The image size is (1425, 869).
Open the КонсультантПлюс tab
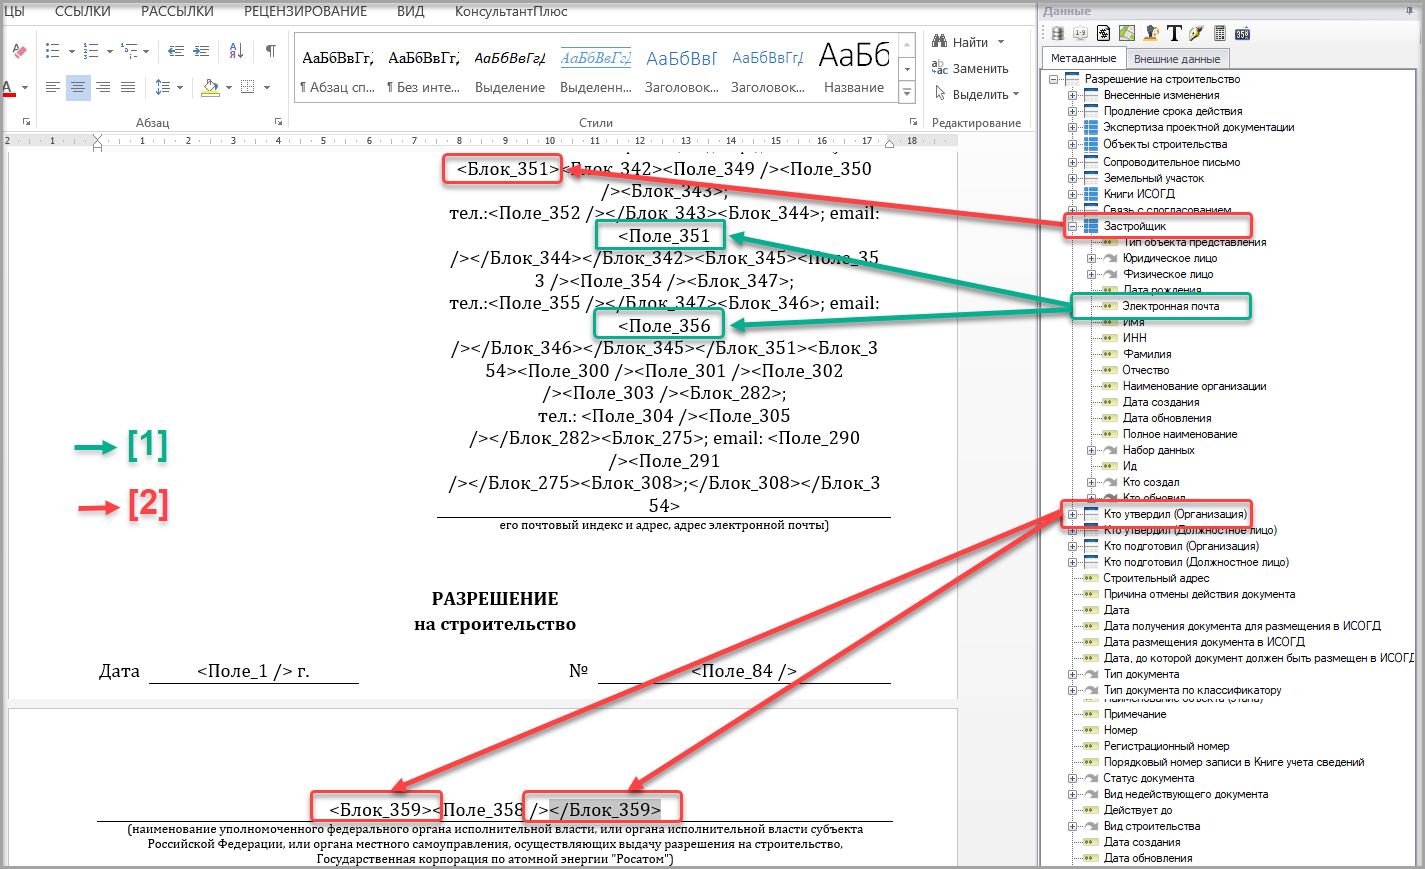[x=511, y=12]
